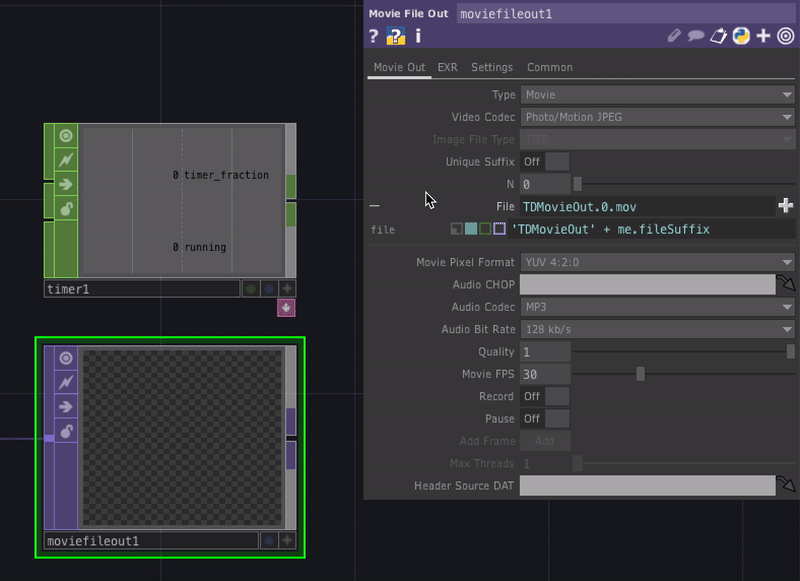This screenshot has height=581, width=800.
Task: Switch to the Common tab
Action: 549,67
